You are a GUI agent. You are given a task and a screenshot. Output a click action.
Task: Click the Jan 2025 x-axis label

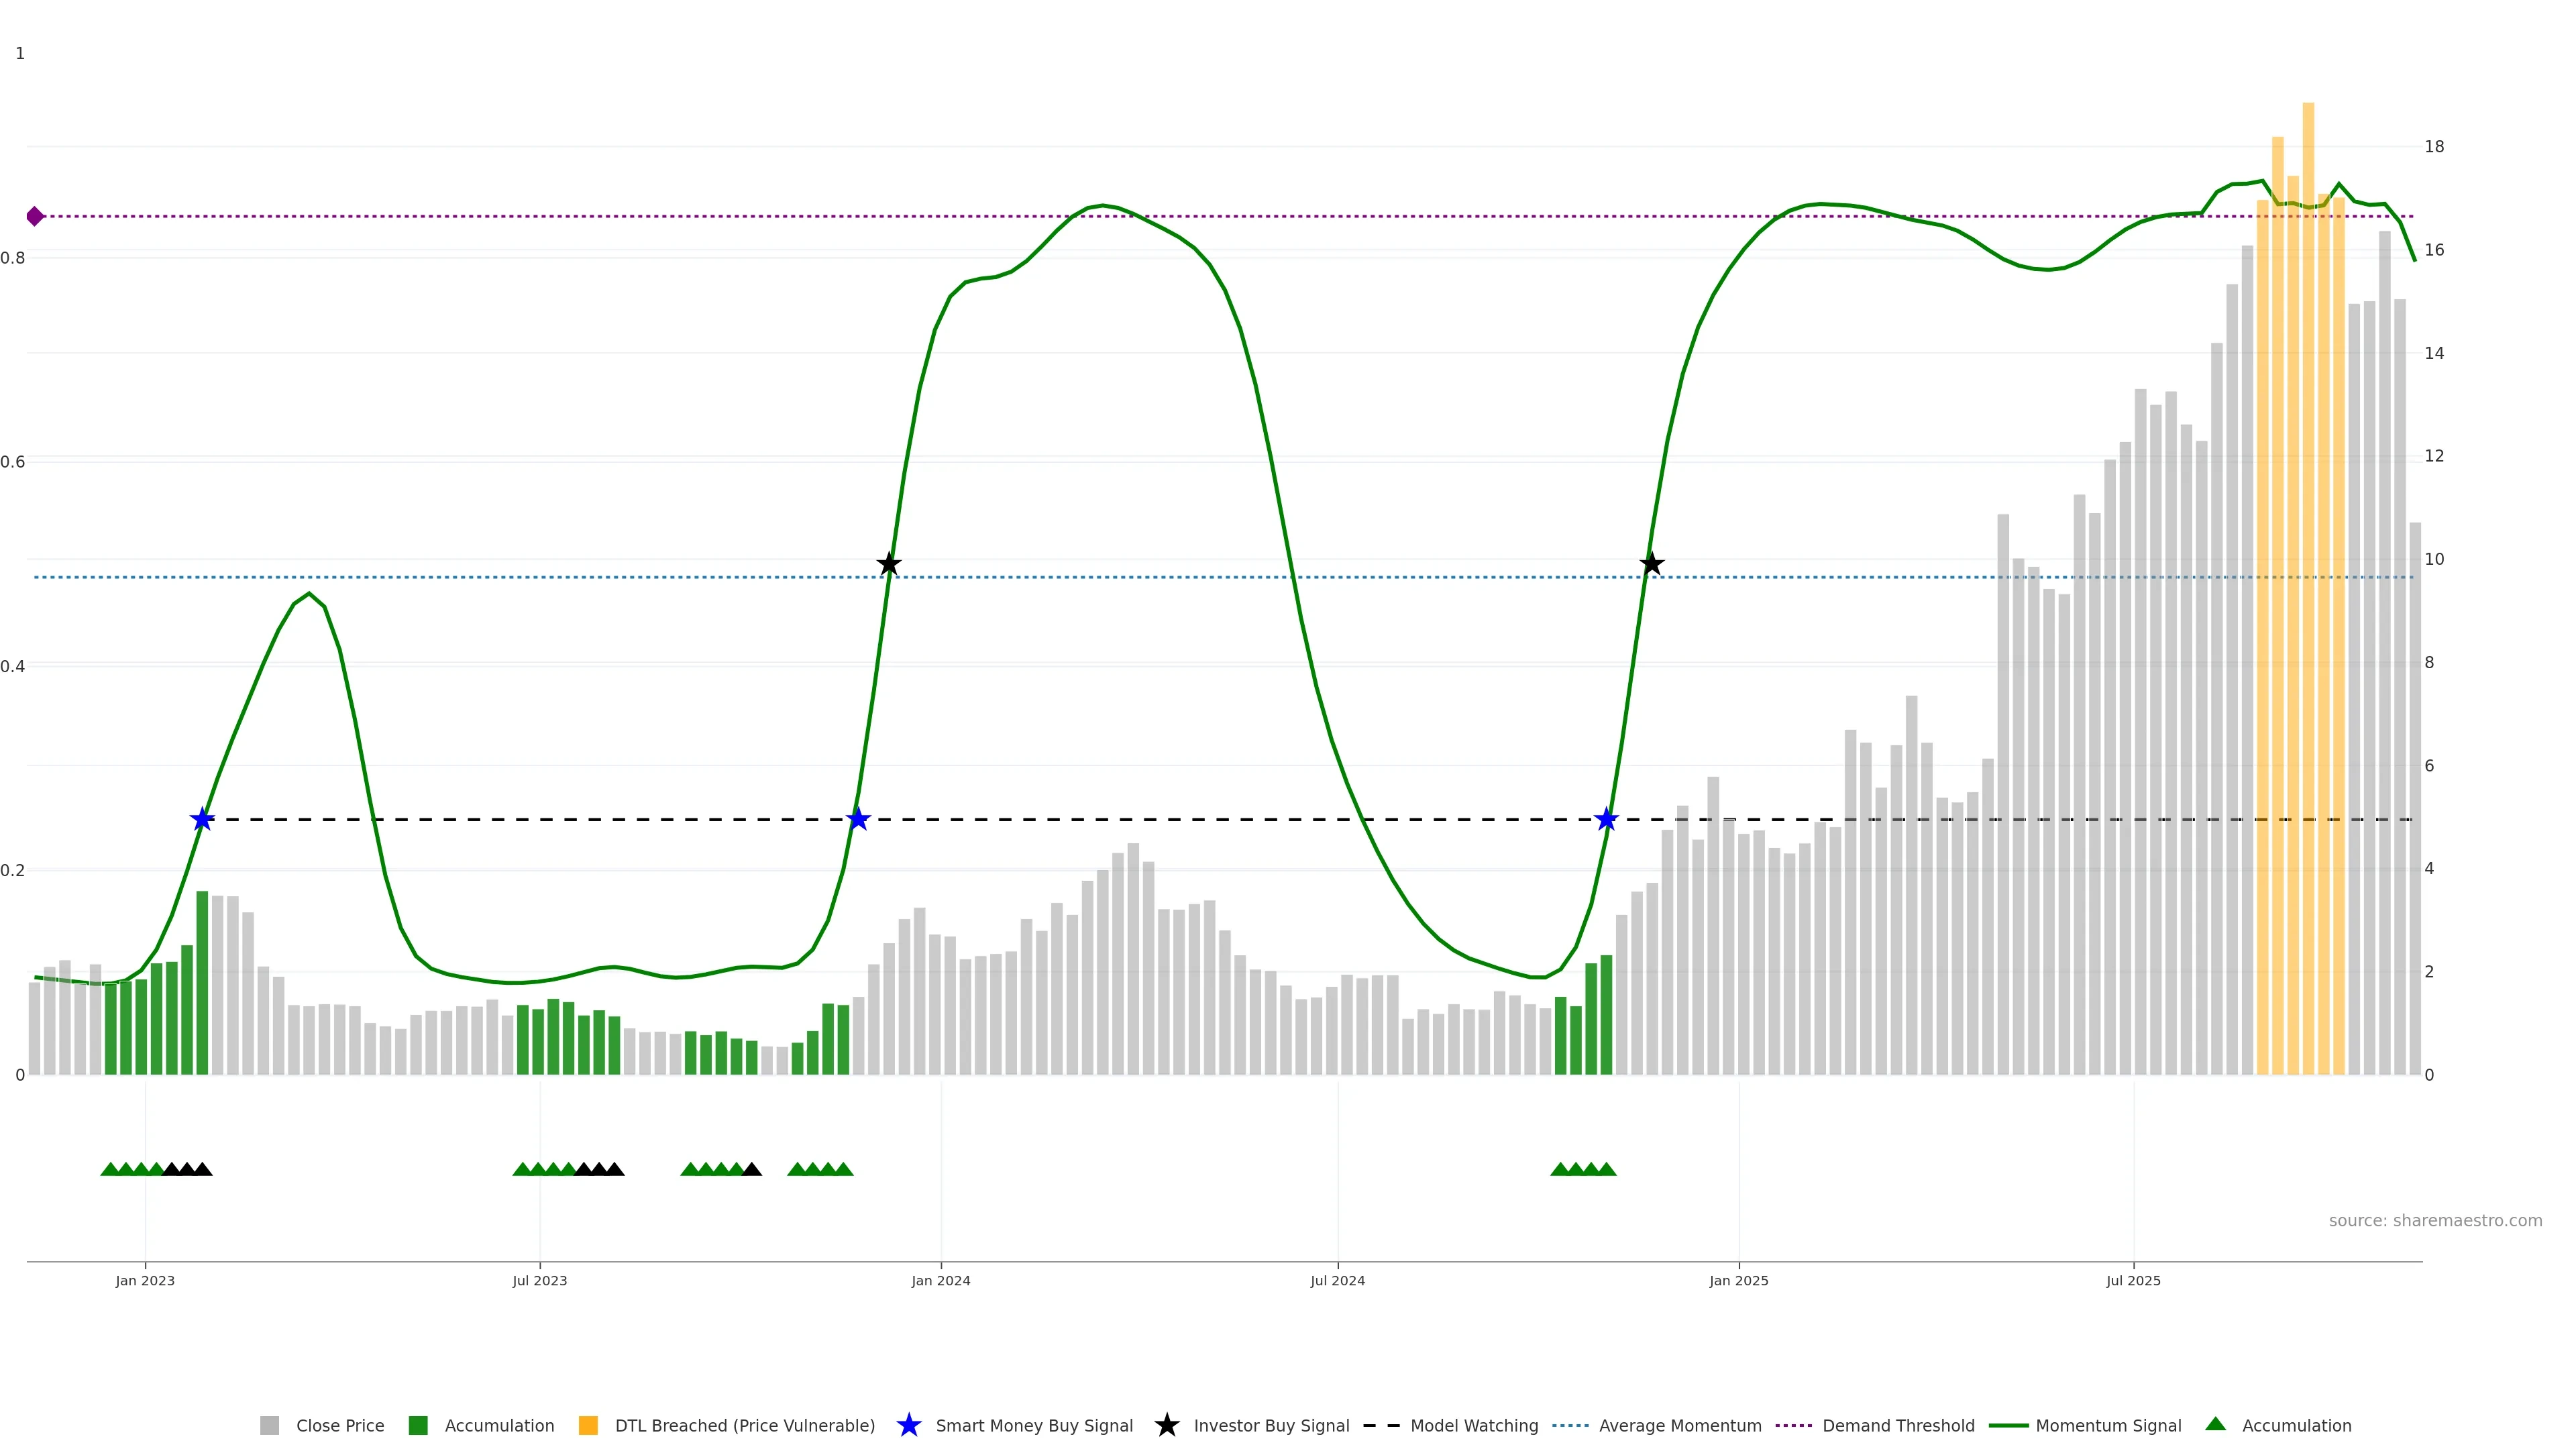[1738, 1281]
